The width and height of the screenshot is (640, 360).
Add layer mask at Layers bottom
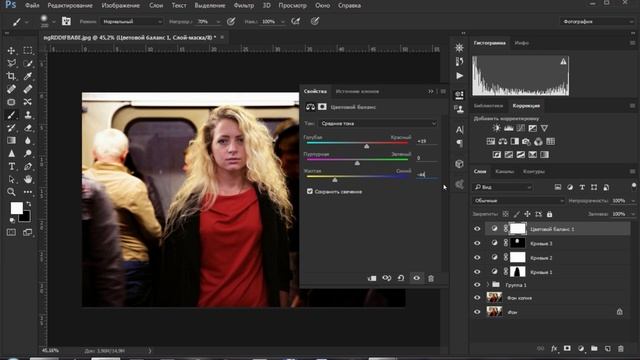tap(567, 349)
